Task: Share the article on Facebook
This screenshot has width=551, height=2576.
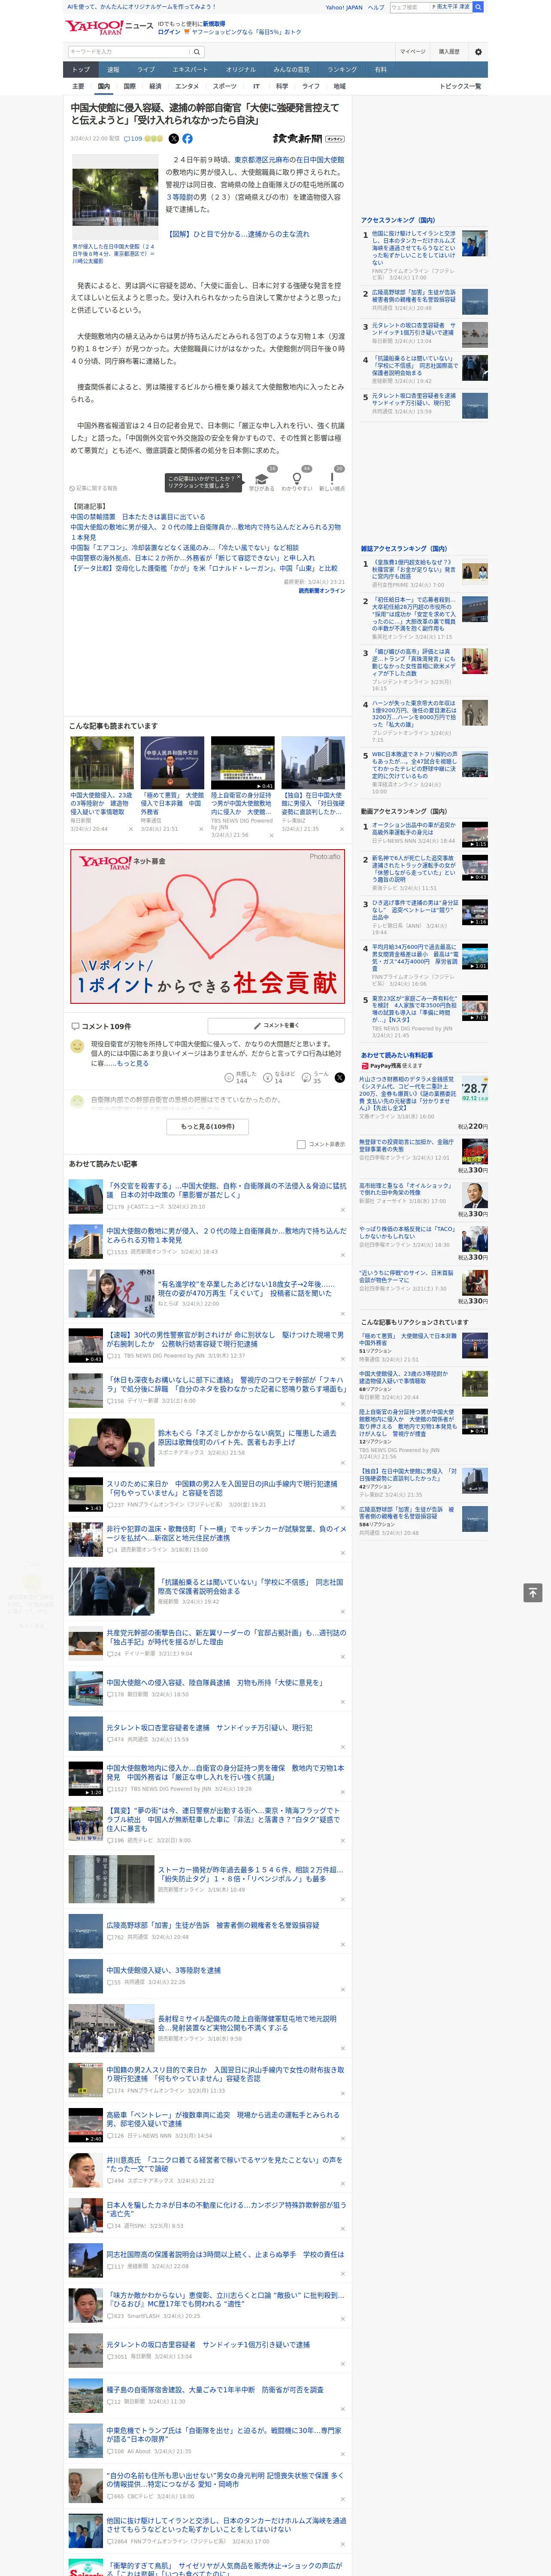Action: coord(187,139)
